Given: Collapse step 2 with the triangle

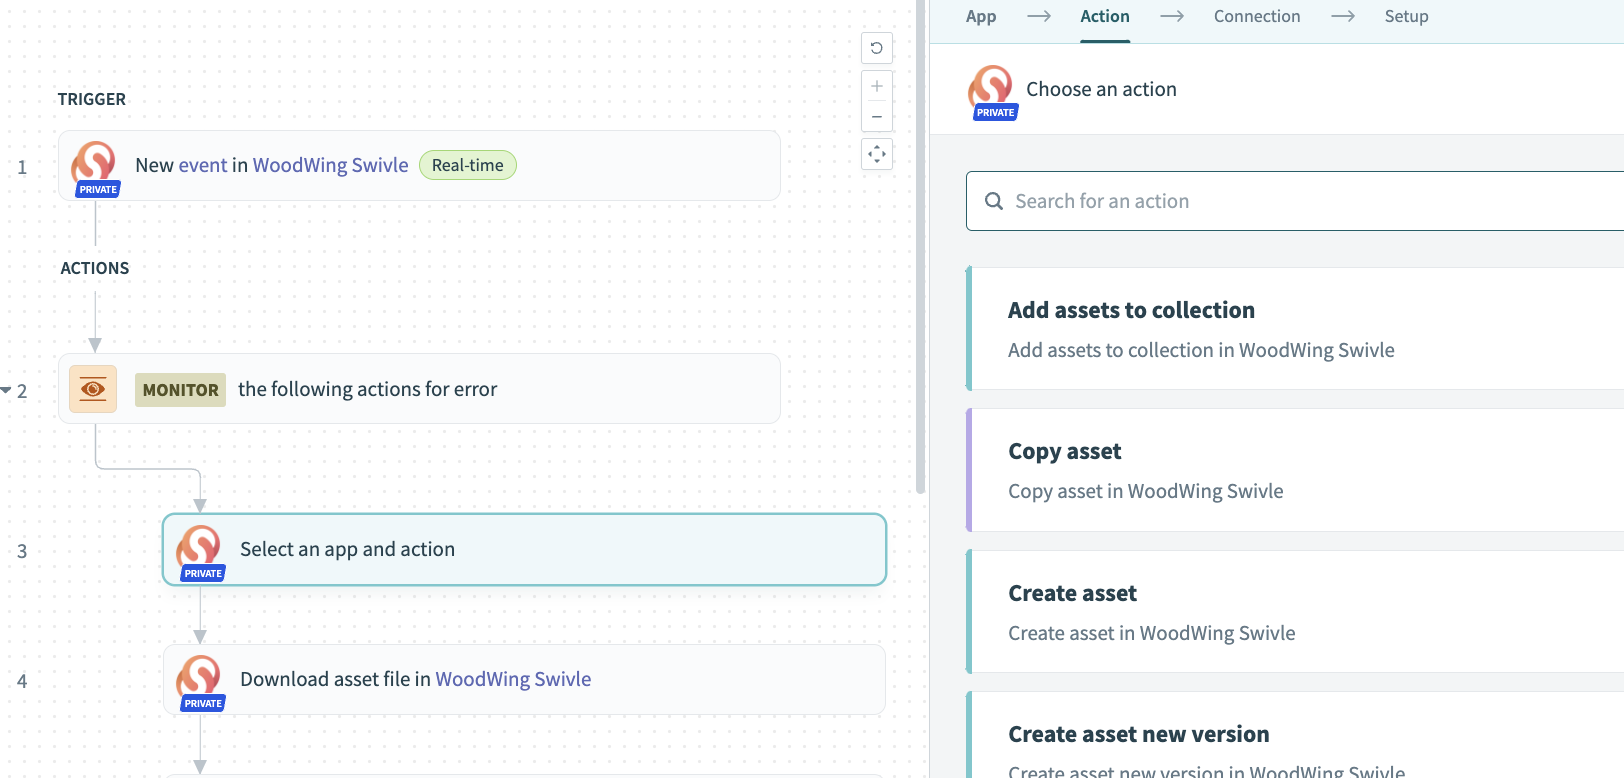Looking at the screenshot, I should 6,390.
